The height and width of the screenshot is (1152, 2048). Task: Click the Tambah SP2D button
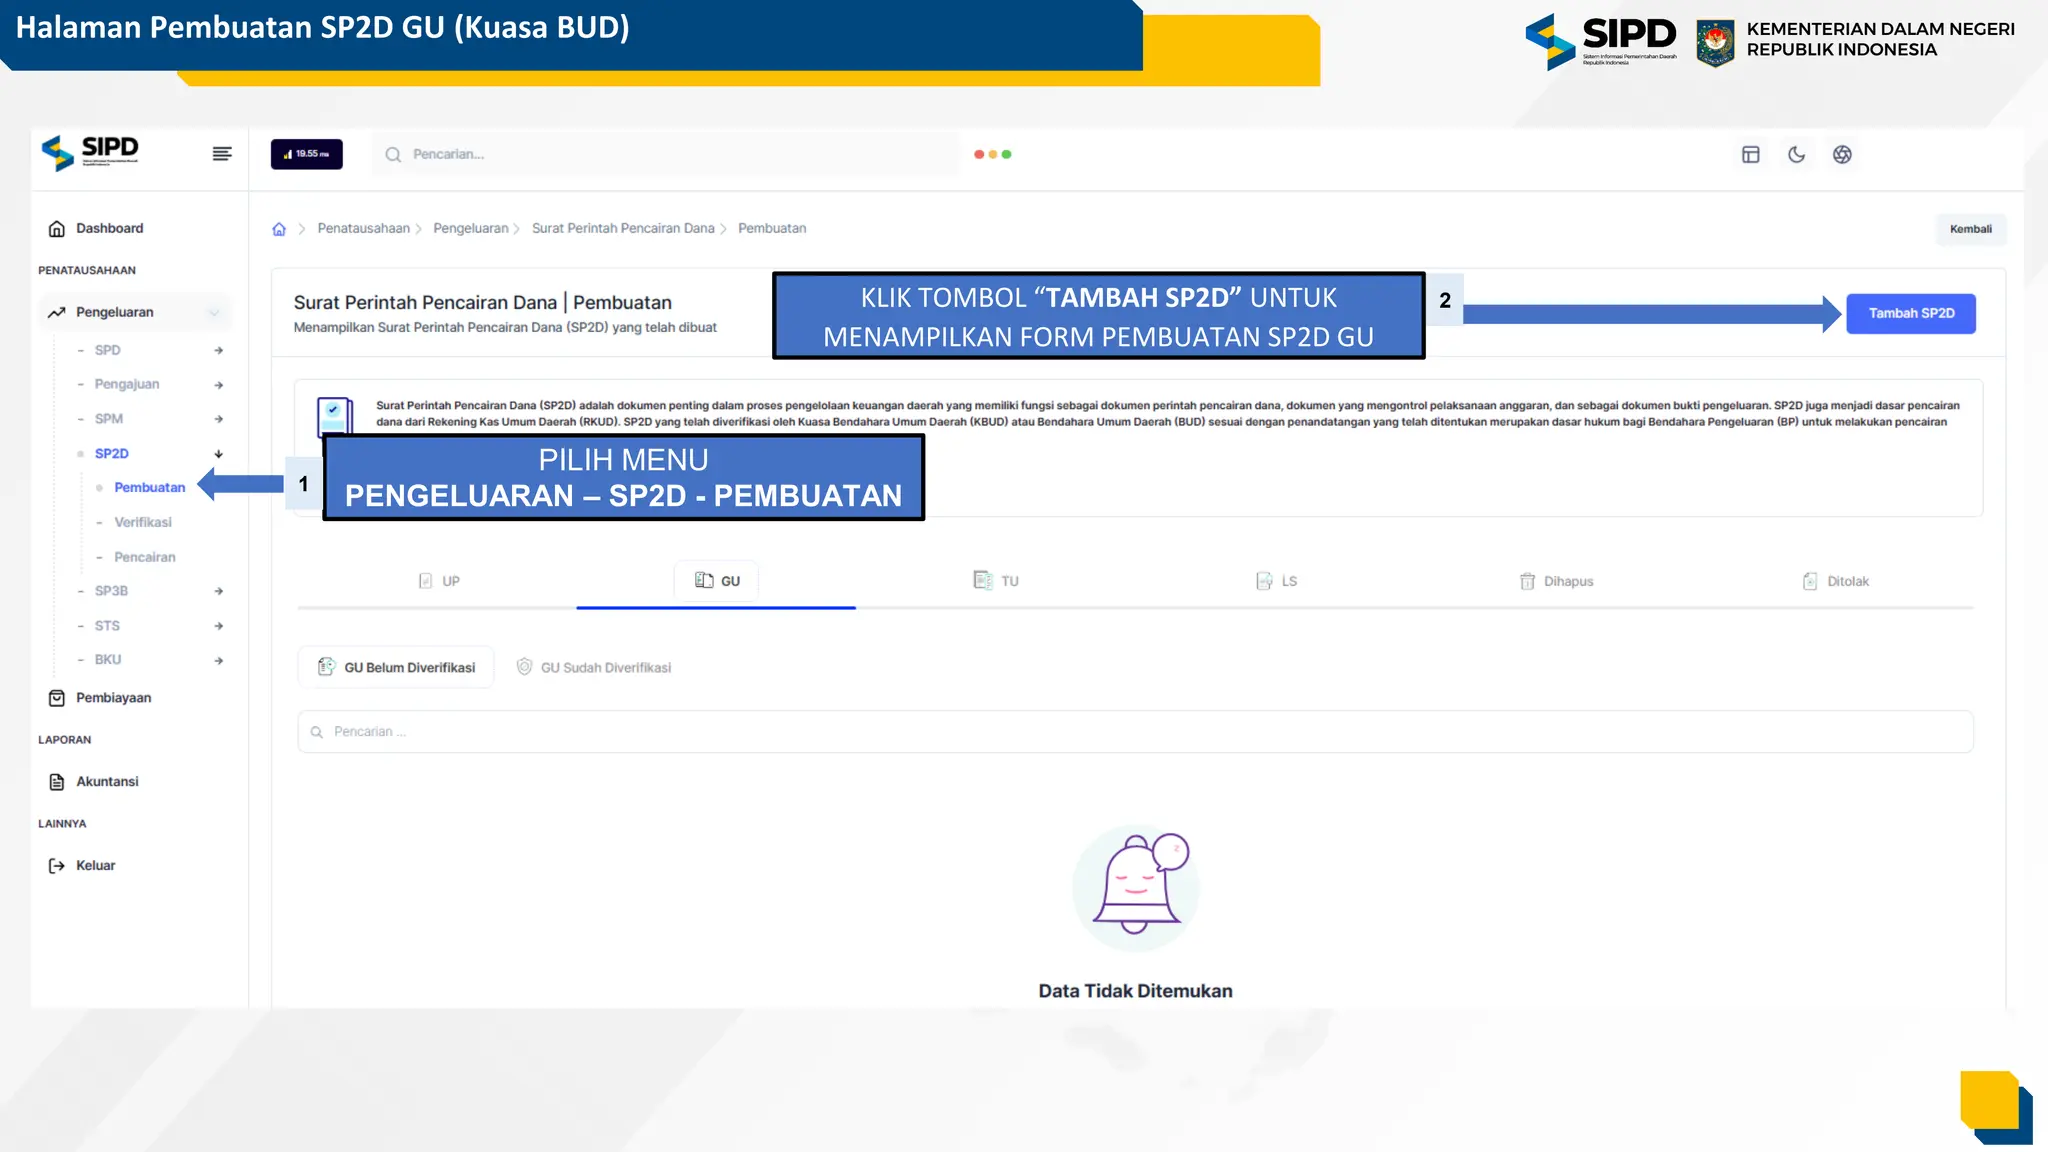point(1910,313)
